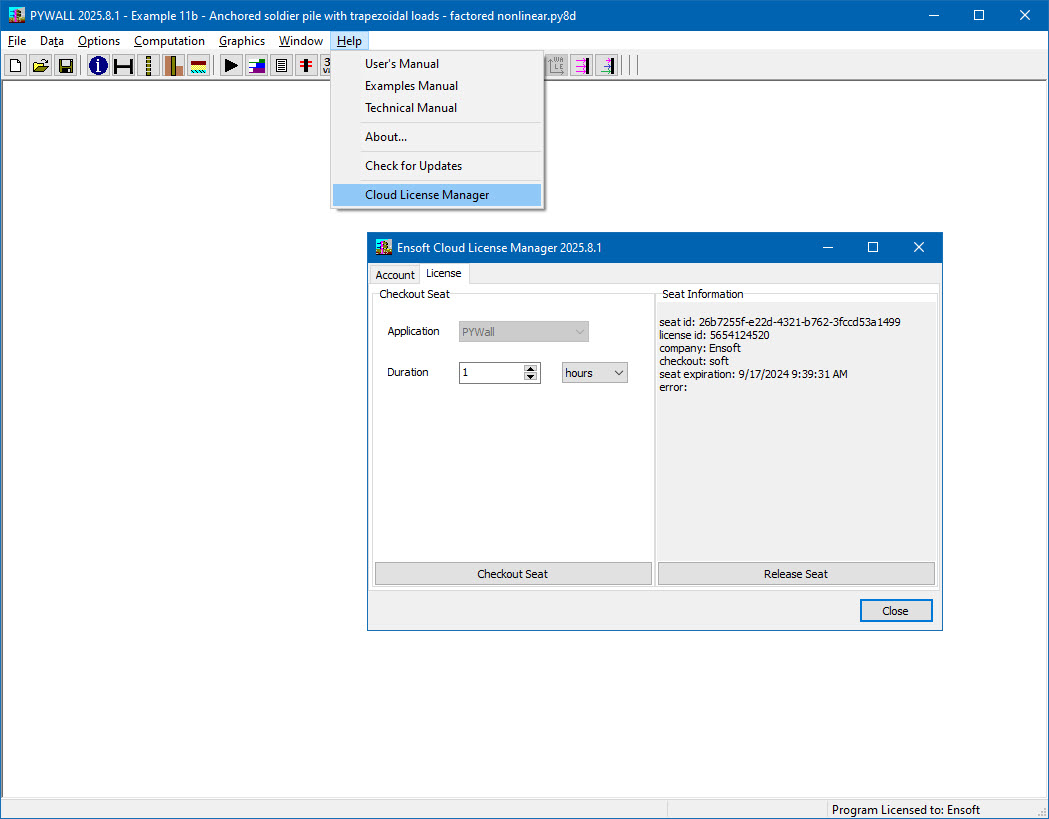Screen dimensions: 1049x819
Task: Open the colorful graphics toolbar icon
Action: pos(257,65)
